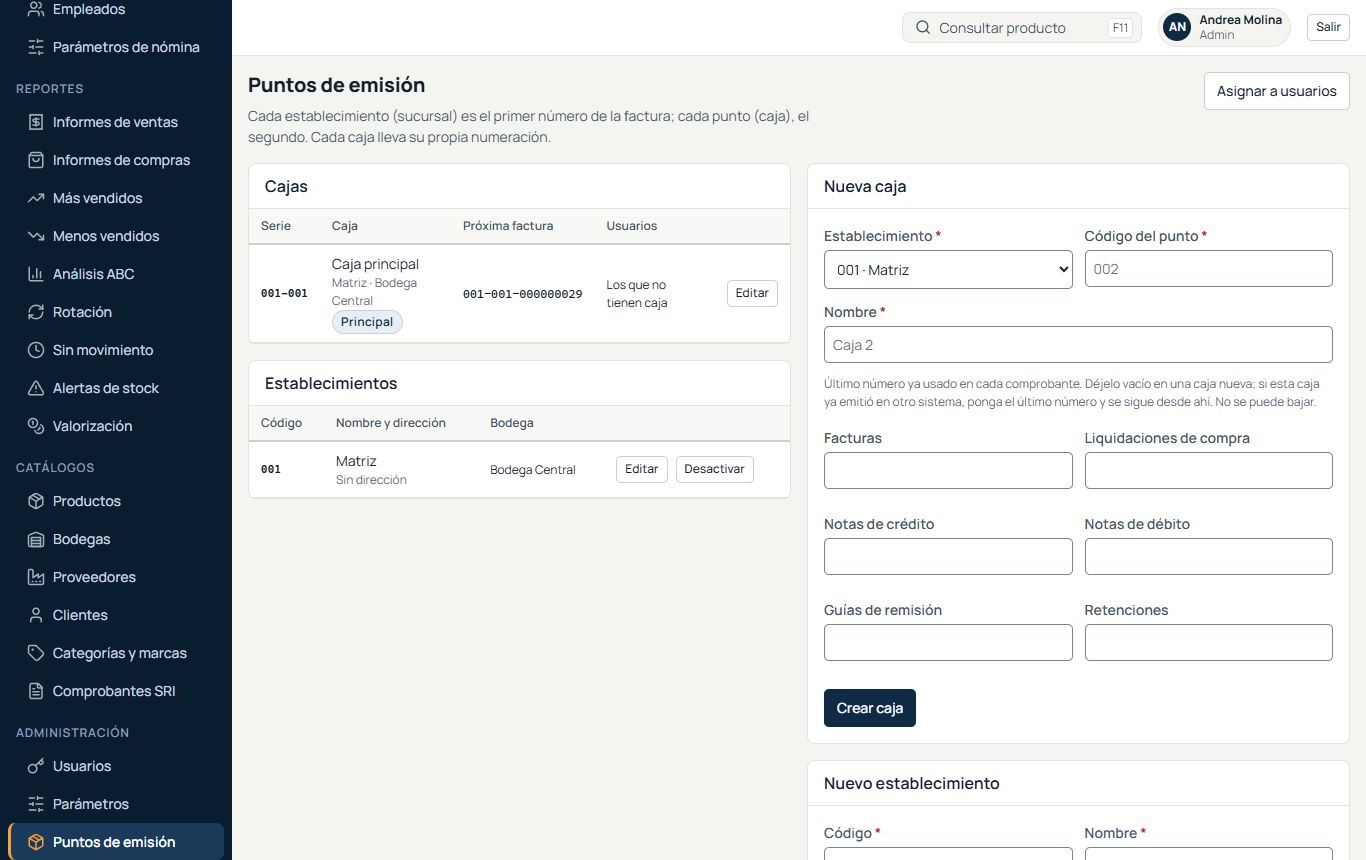This screenshot has height=860, width=1366.
Task: Click the Valorización coins icon
Action: 36,426
